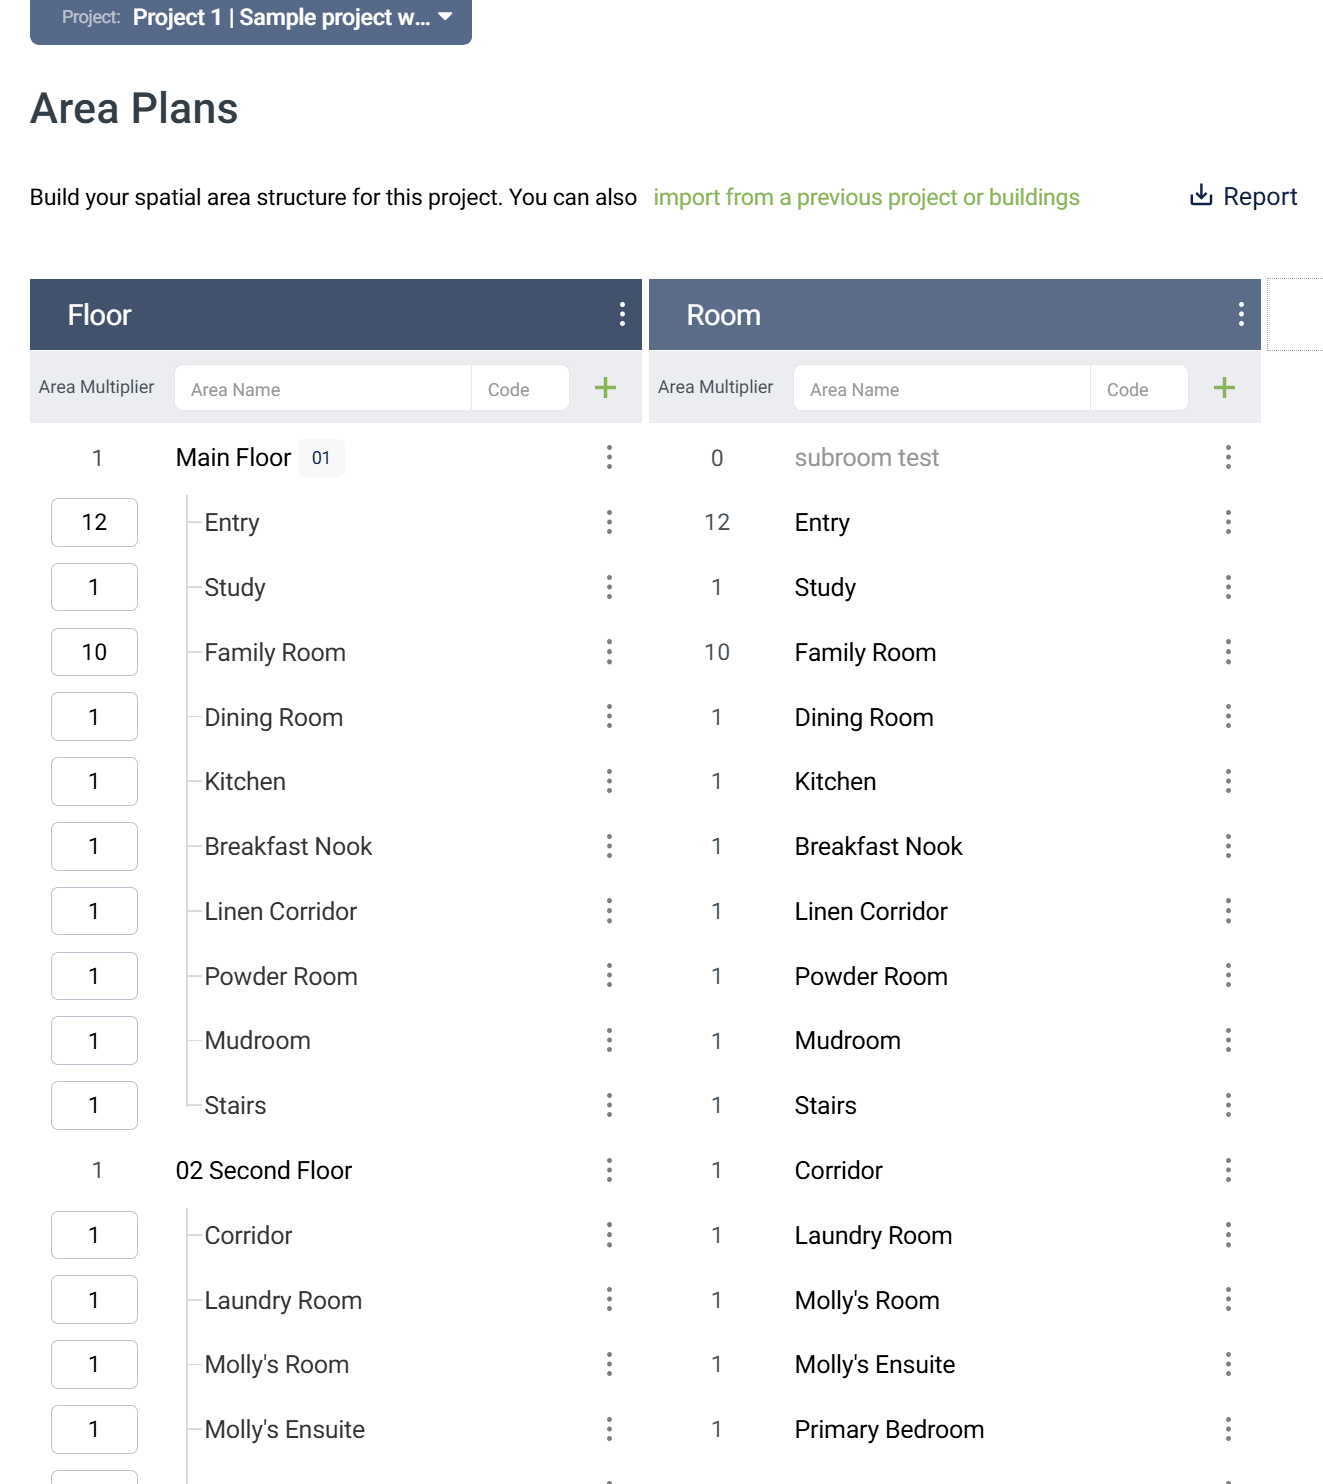Screen dimensions: 1323x1484
Task: Select Main Floor in the floor tree
Action: (233, 458)
